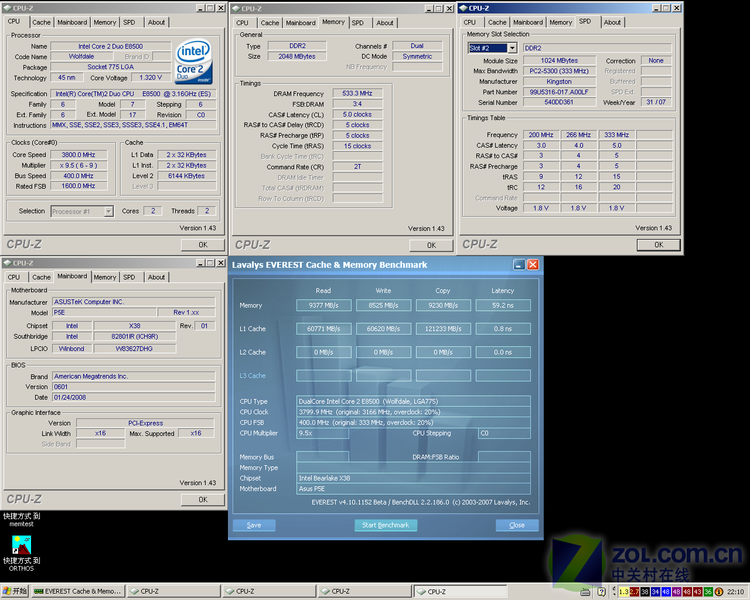Click the Memory Latency 59.2 ns result
Viewport: 750px width, 600px height.
pos(503,305)
